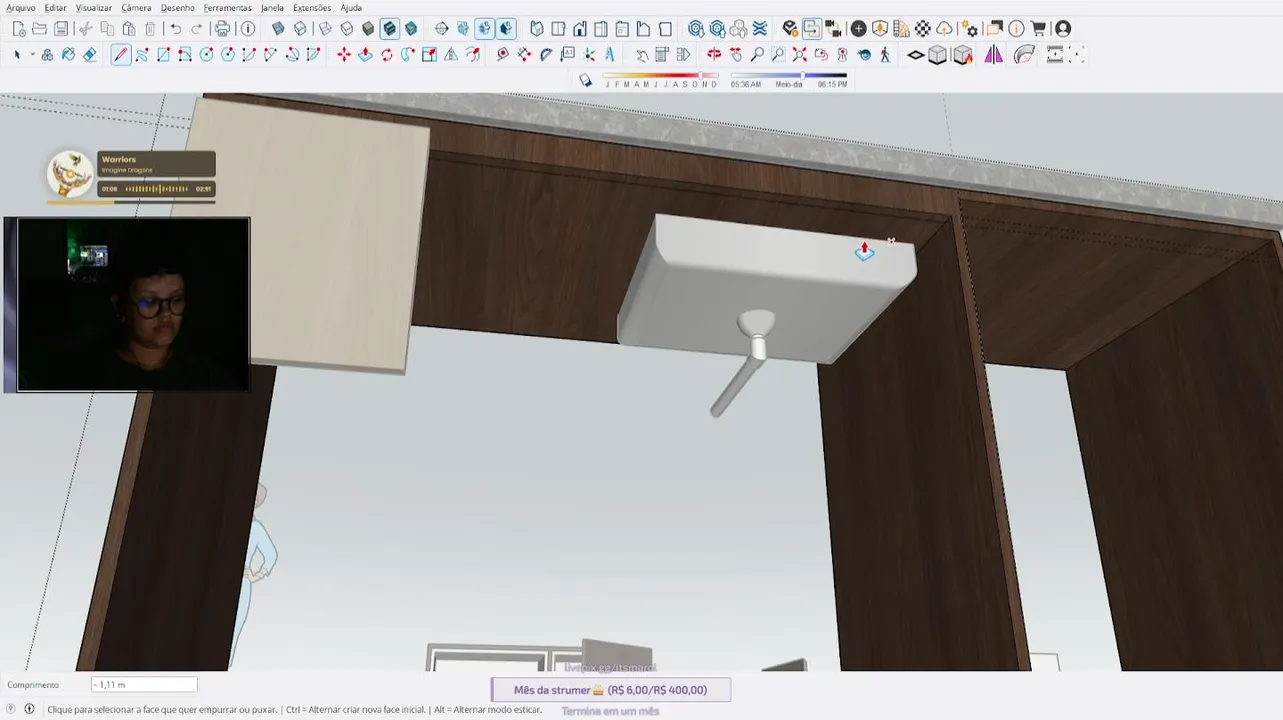The height and width of the screenshot is (720, 1283).
Task: Open the Visualizar menu
Action: click(x=94, y=8)
